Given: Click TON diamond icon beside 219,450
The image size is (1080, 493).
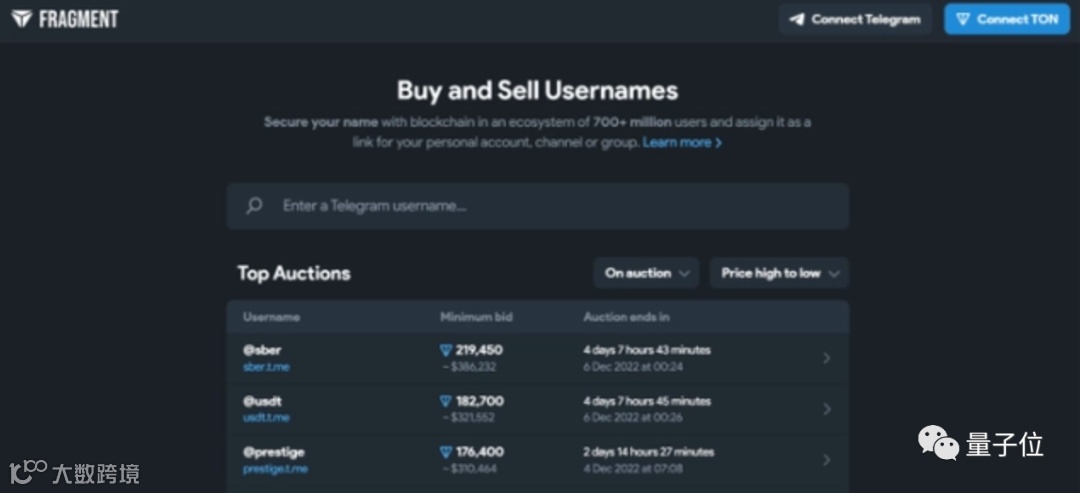Looking at the screenshot, I should coord(446,350).
